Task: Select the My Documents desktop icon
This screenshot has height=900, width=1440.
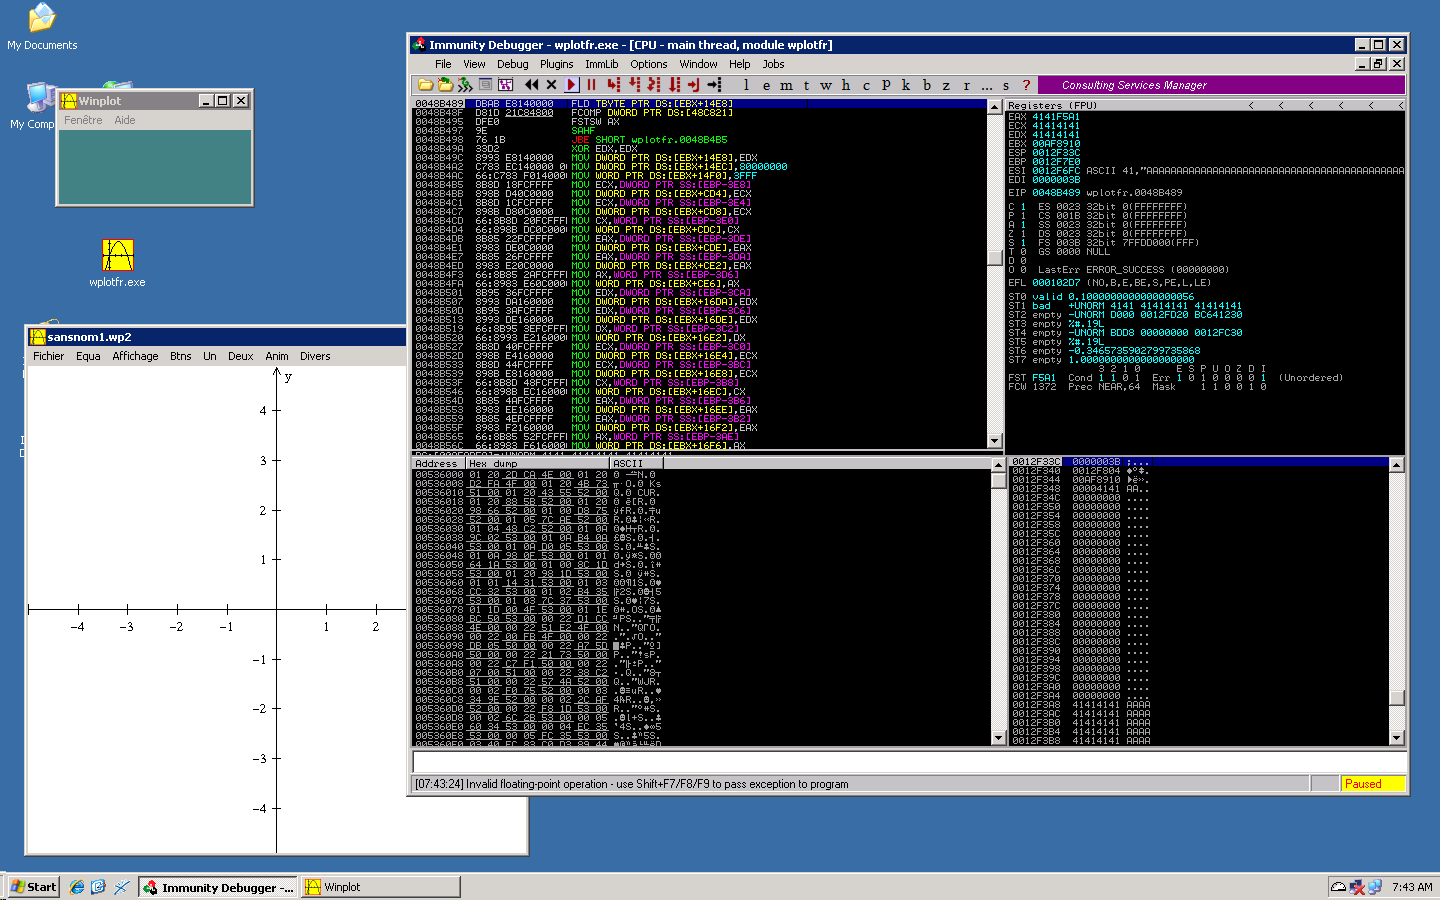Action: 42,27
